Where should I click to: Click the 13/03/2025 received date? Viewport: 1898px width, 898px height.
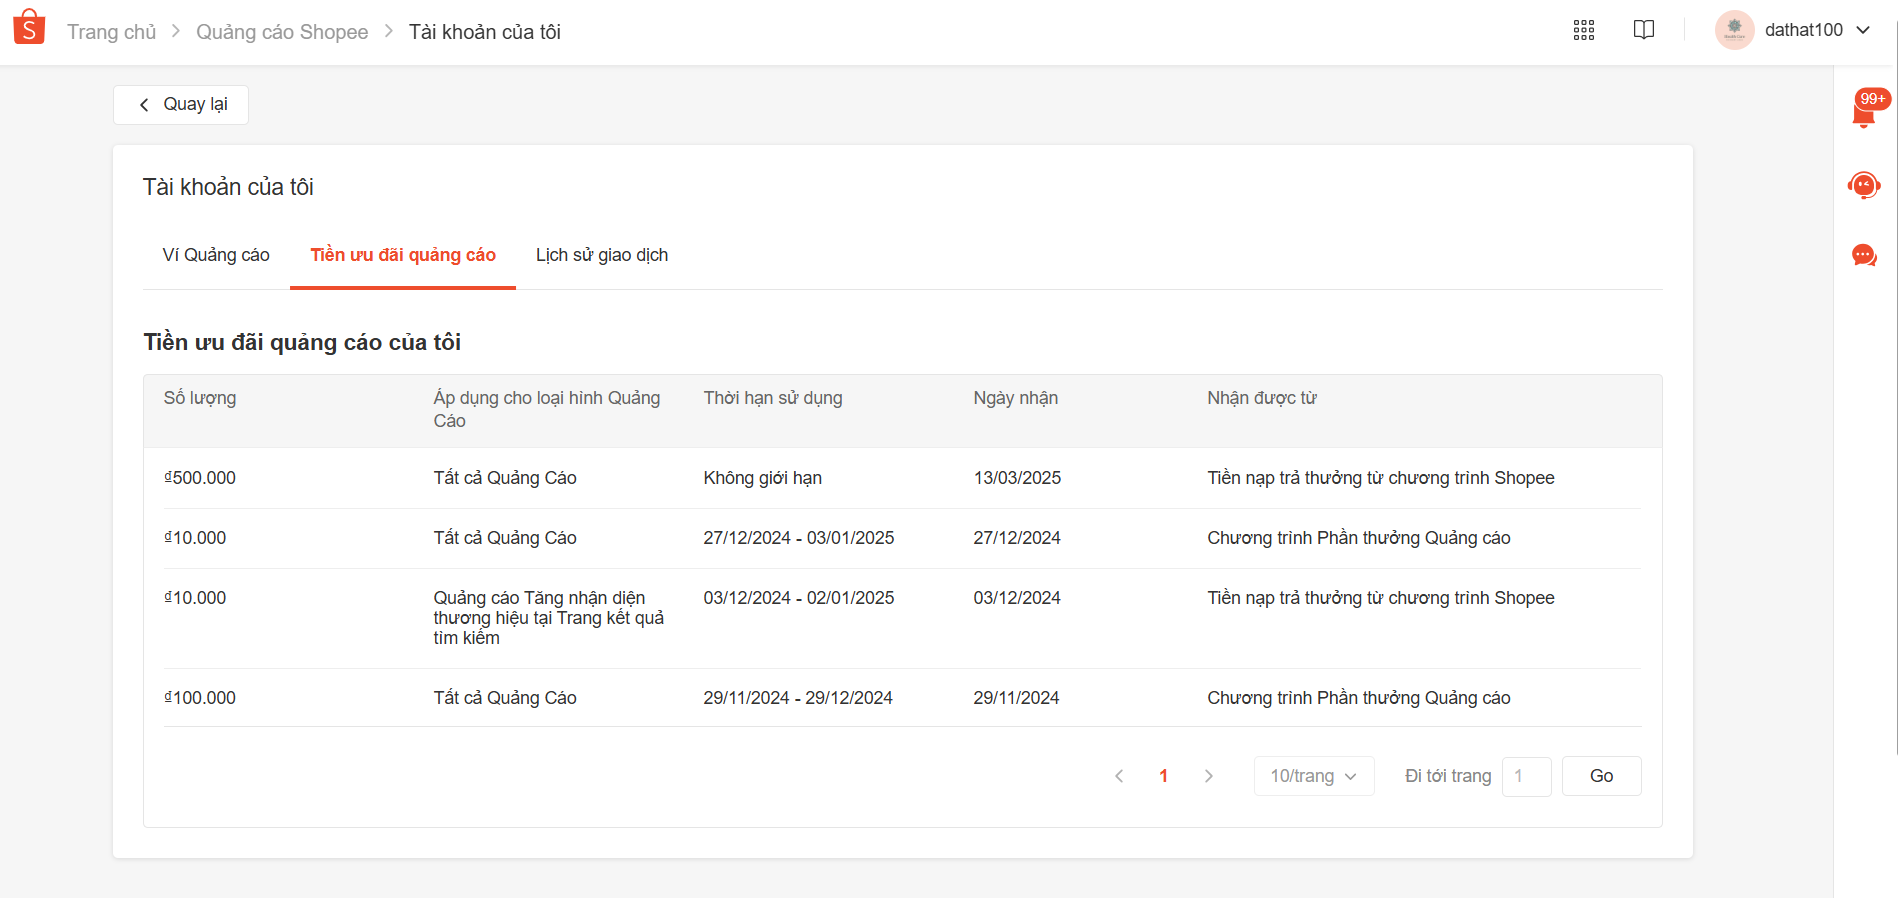[x=1017, y=478]
